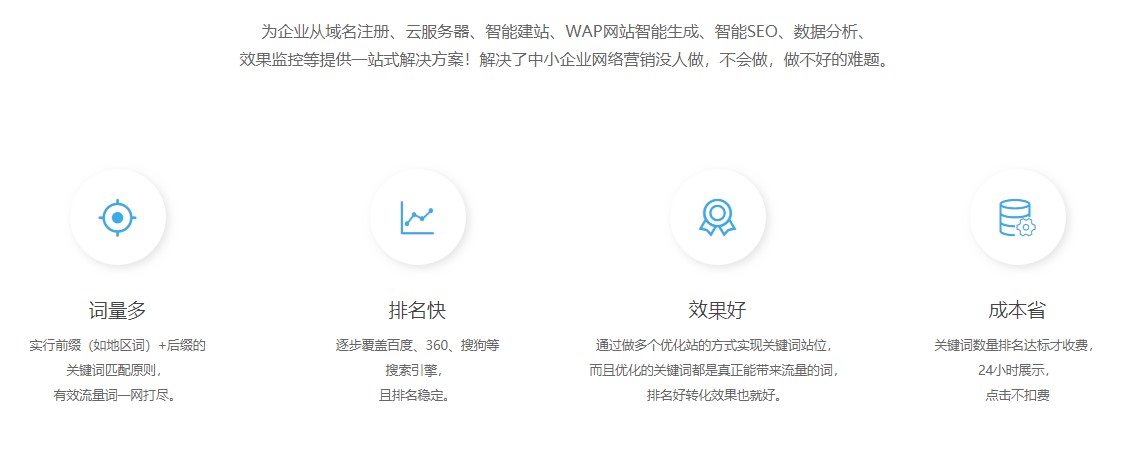
Task: Select the 词量多 heading
Action: (x=118, y=310)
